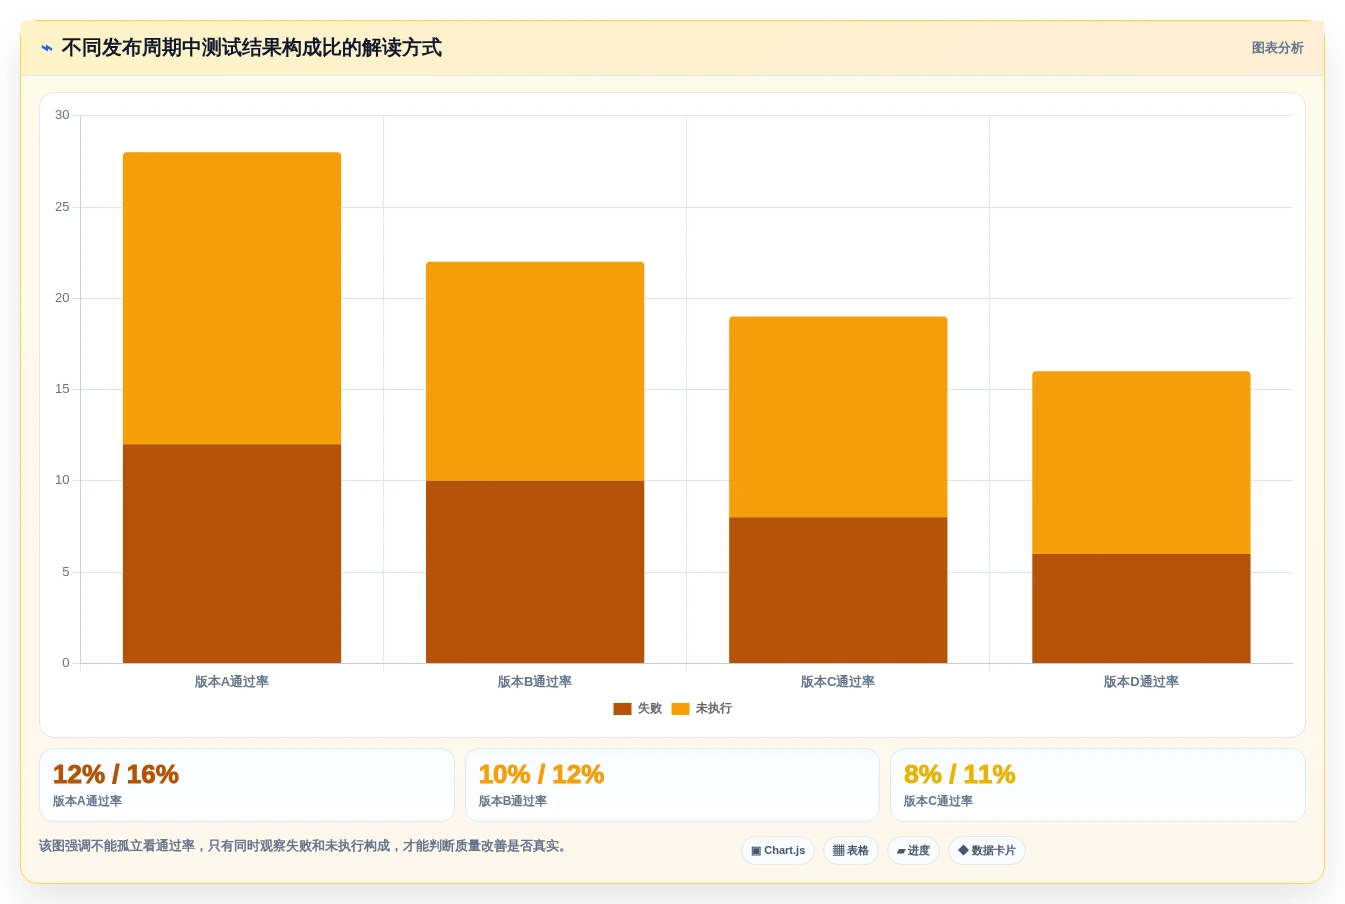
Task: Click the 版本B通过率 card caption
Action: (513, 801)
